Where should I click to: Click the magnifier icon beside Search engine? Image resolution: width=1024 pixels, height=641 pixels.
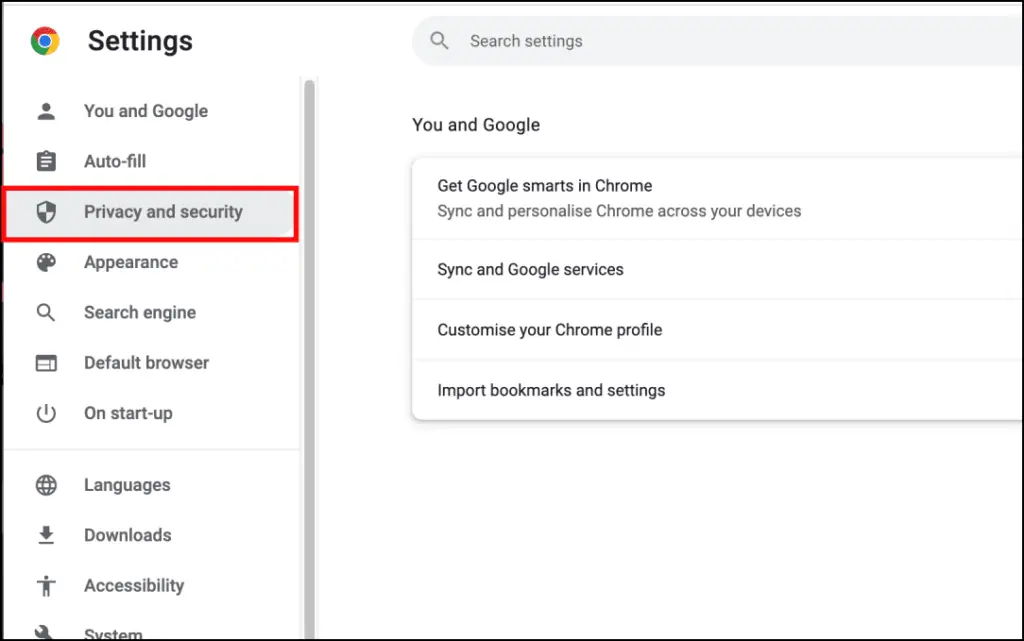tap(46, 313)
